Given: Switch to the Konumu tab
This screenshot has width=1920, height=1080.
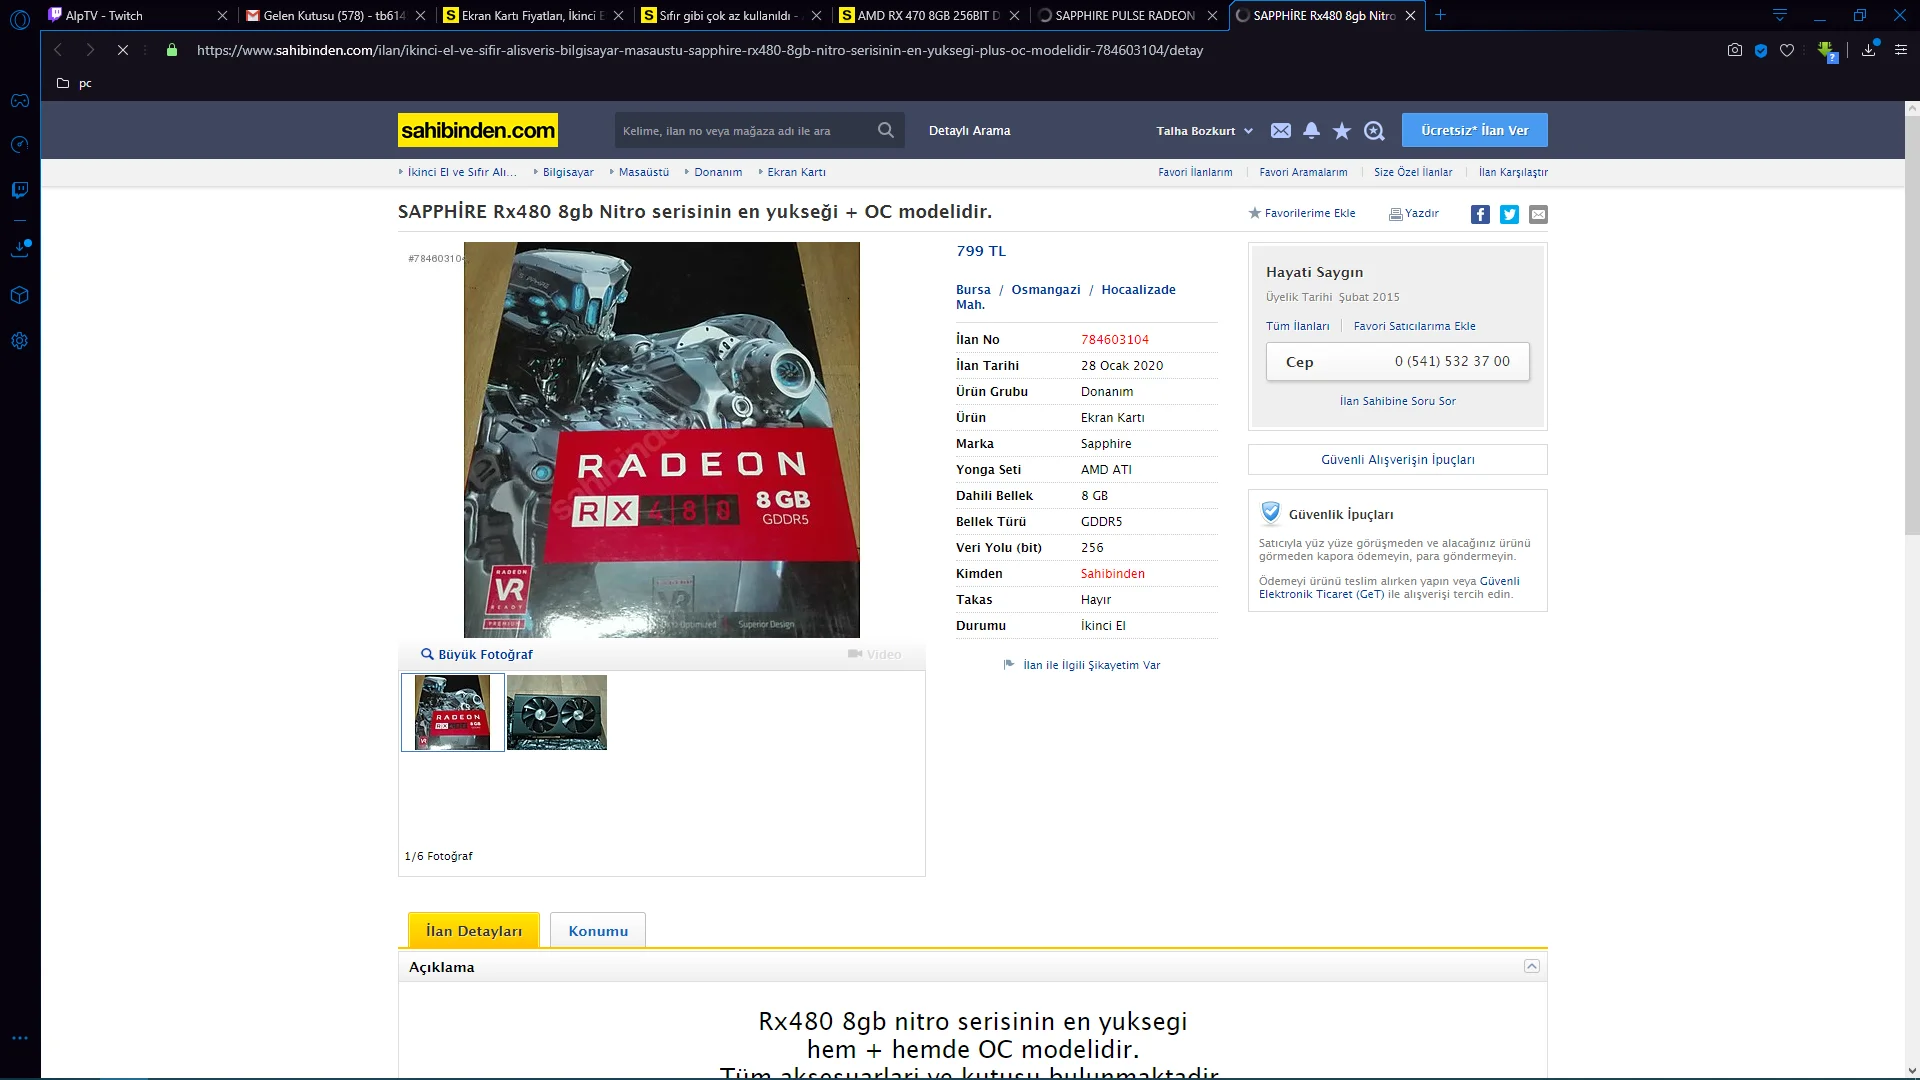Looking at the screenshot, I should [598, 930].
